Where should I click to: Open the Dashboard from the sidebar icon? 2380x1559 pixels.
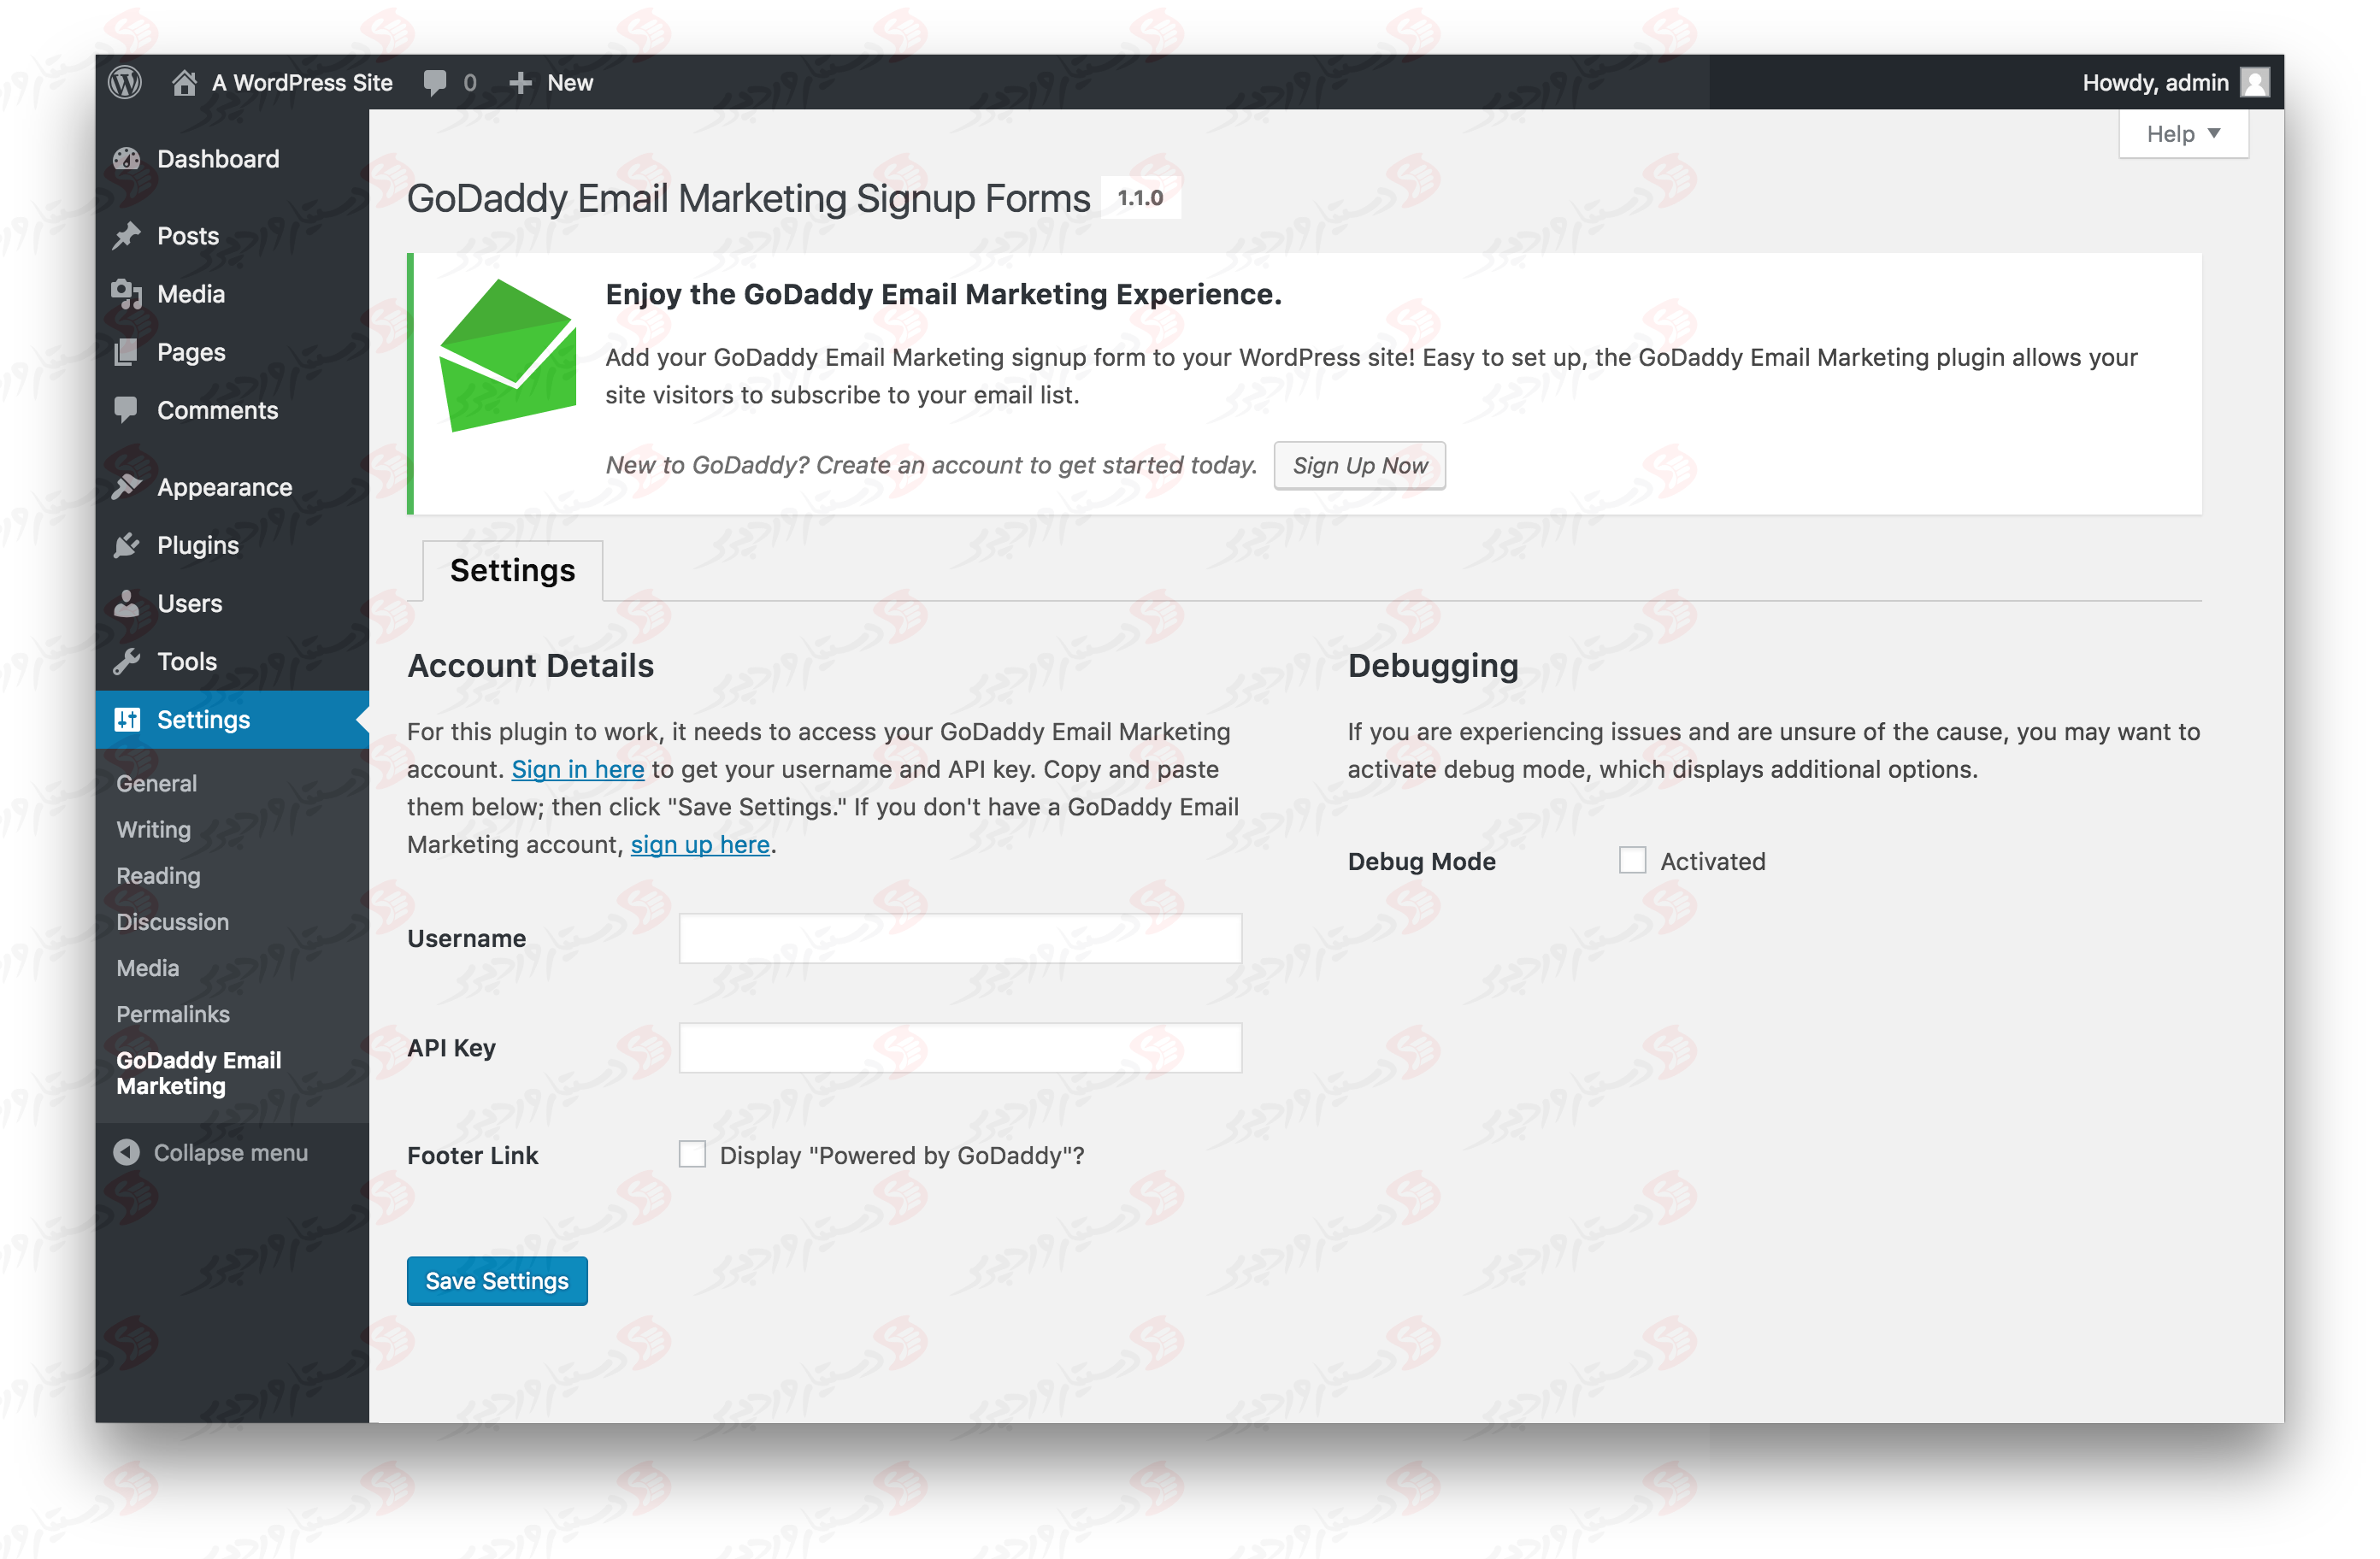pyautogui.click(x=127, y=158)
